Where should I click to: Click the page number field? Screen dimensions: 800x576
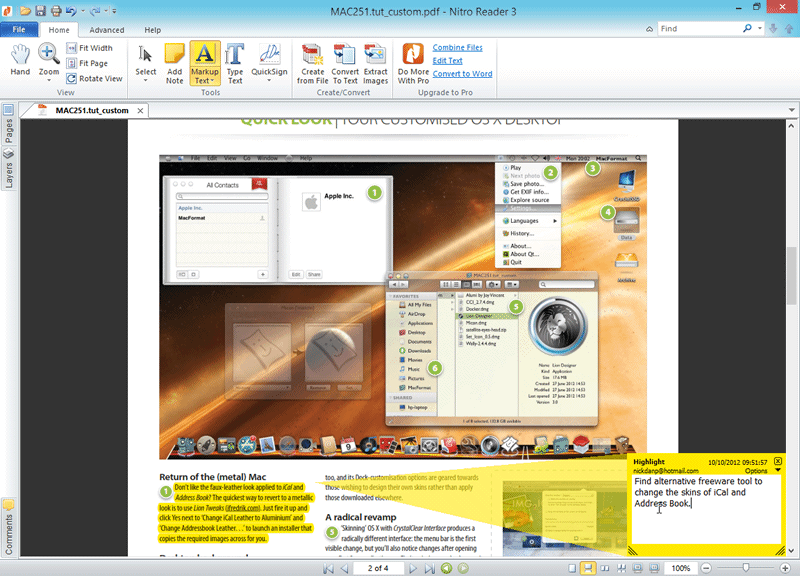click(x=378, y=568)
